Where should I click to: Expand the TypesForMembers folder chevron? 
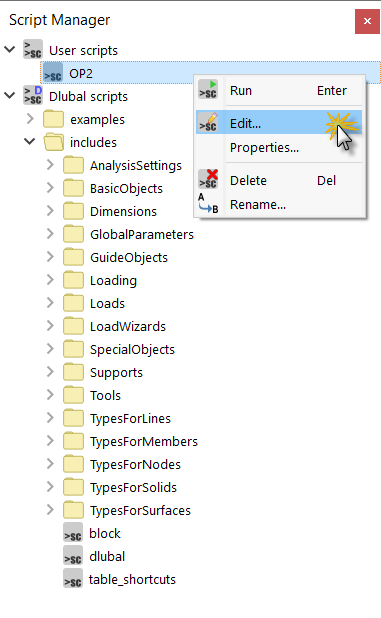(50, 441)
